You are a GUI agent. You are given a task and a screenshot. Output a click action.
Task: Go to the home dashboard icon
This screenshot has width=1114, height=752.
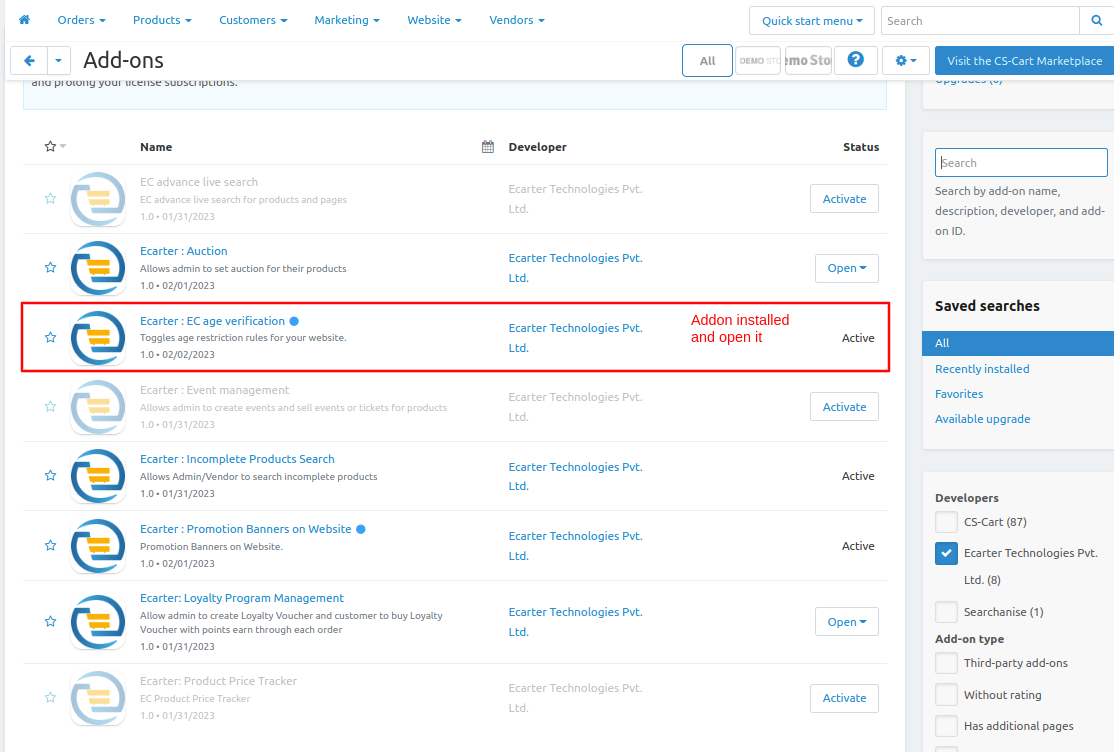24,20
